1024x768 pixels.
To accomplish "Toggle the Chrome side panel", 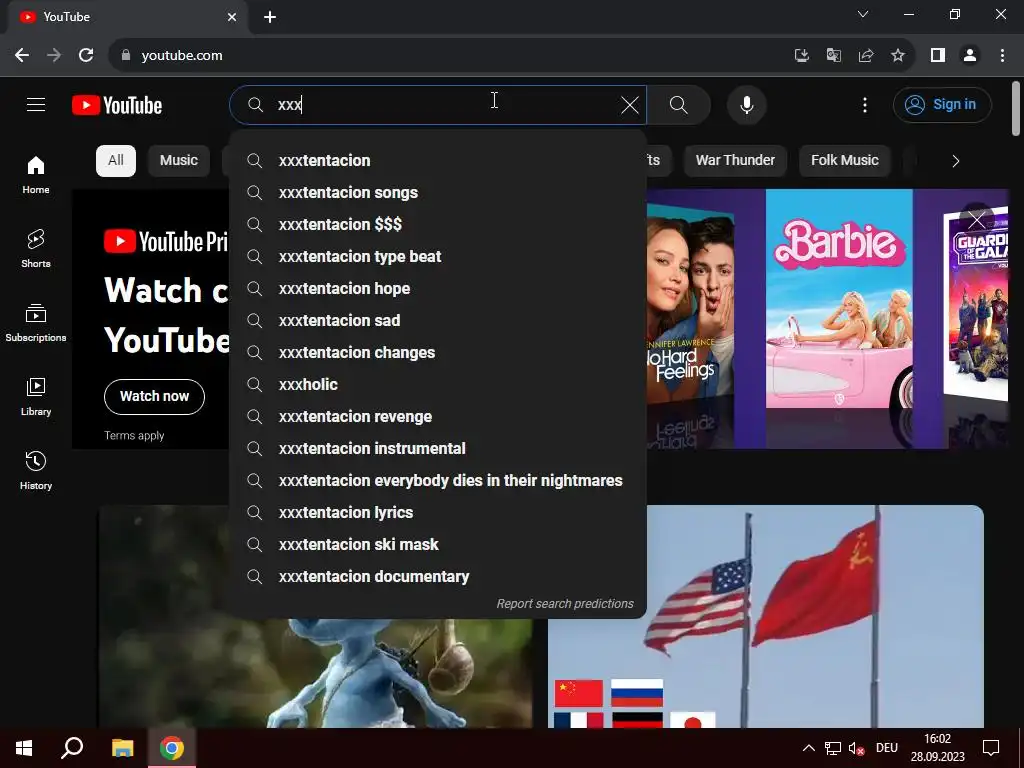I will pyautogui.click(x=938, y=56).
